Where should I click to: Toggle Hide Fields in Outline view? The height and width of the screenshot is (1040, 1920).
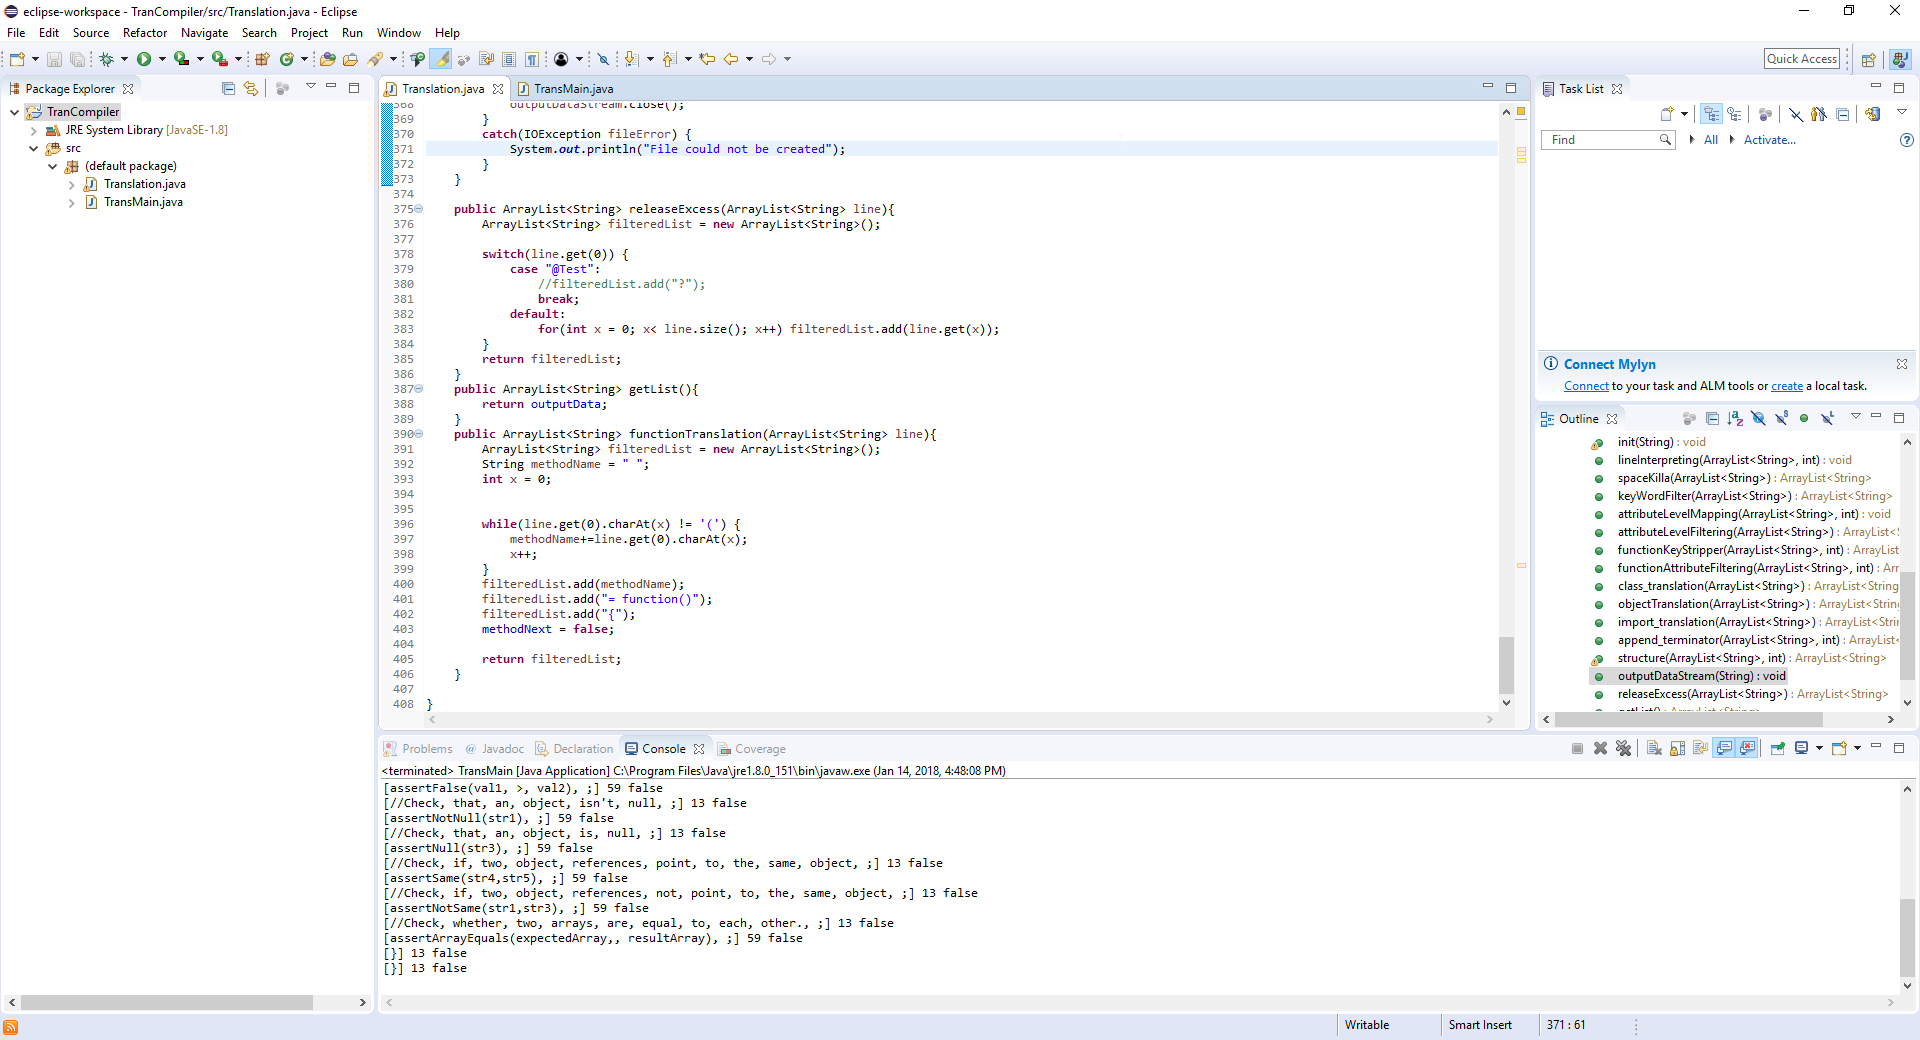click(x=1758, y=418)
